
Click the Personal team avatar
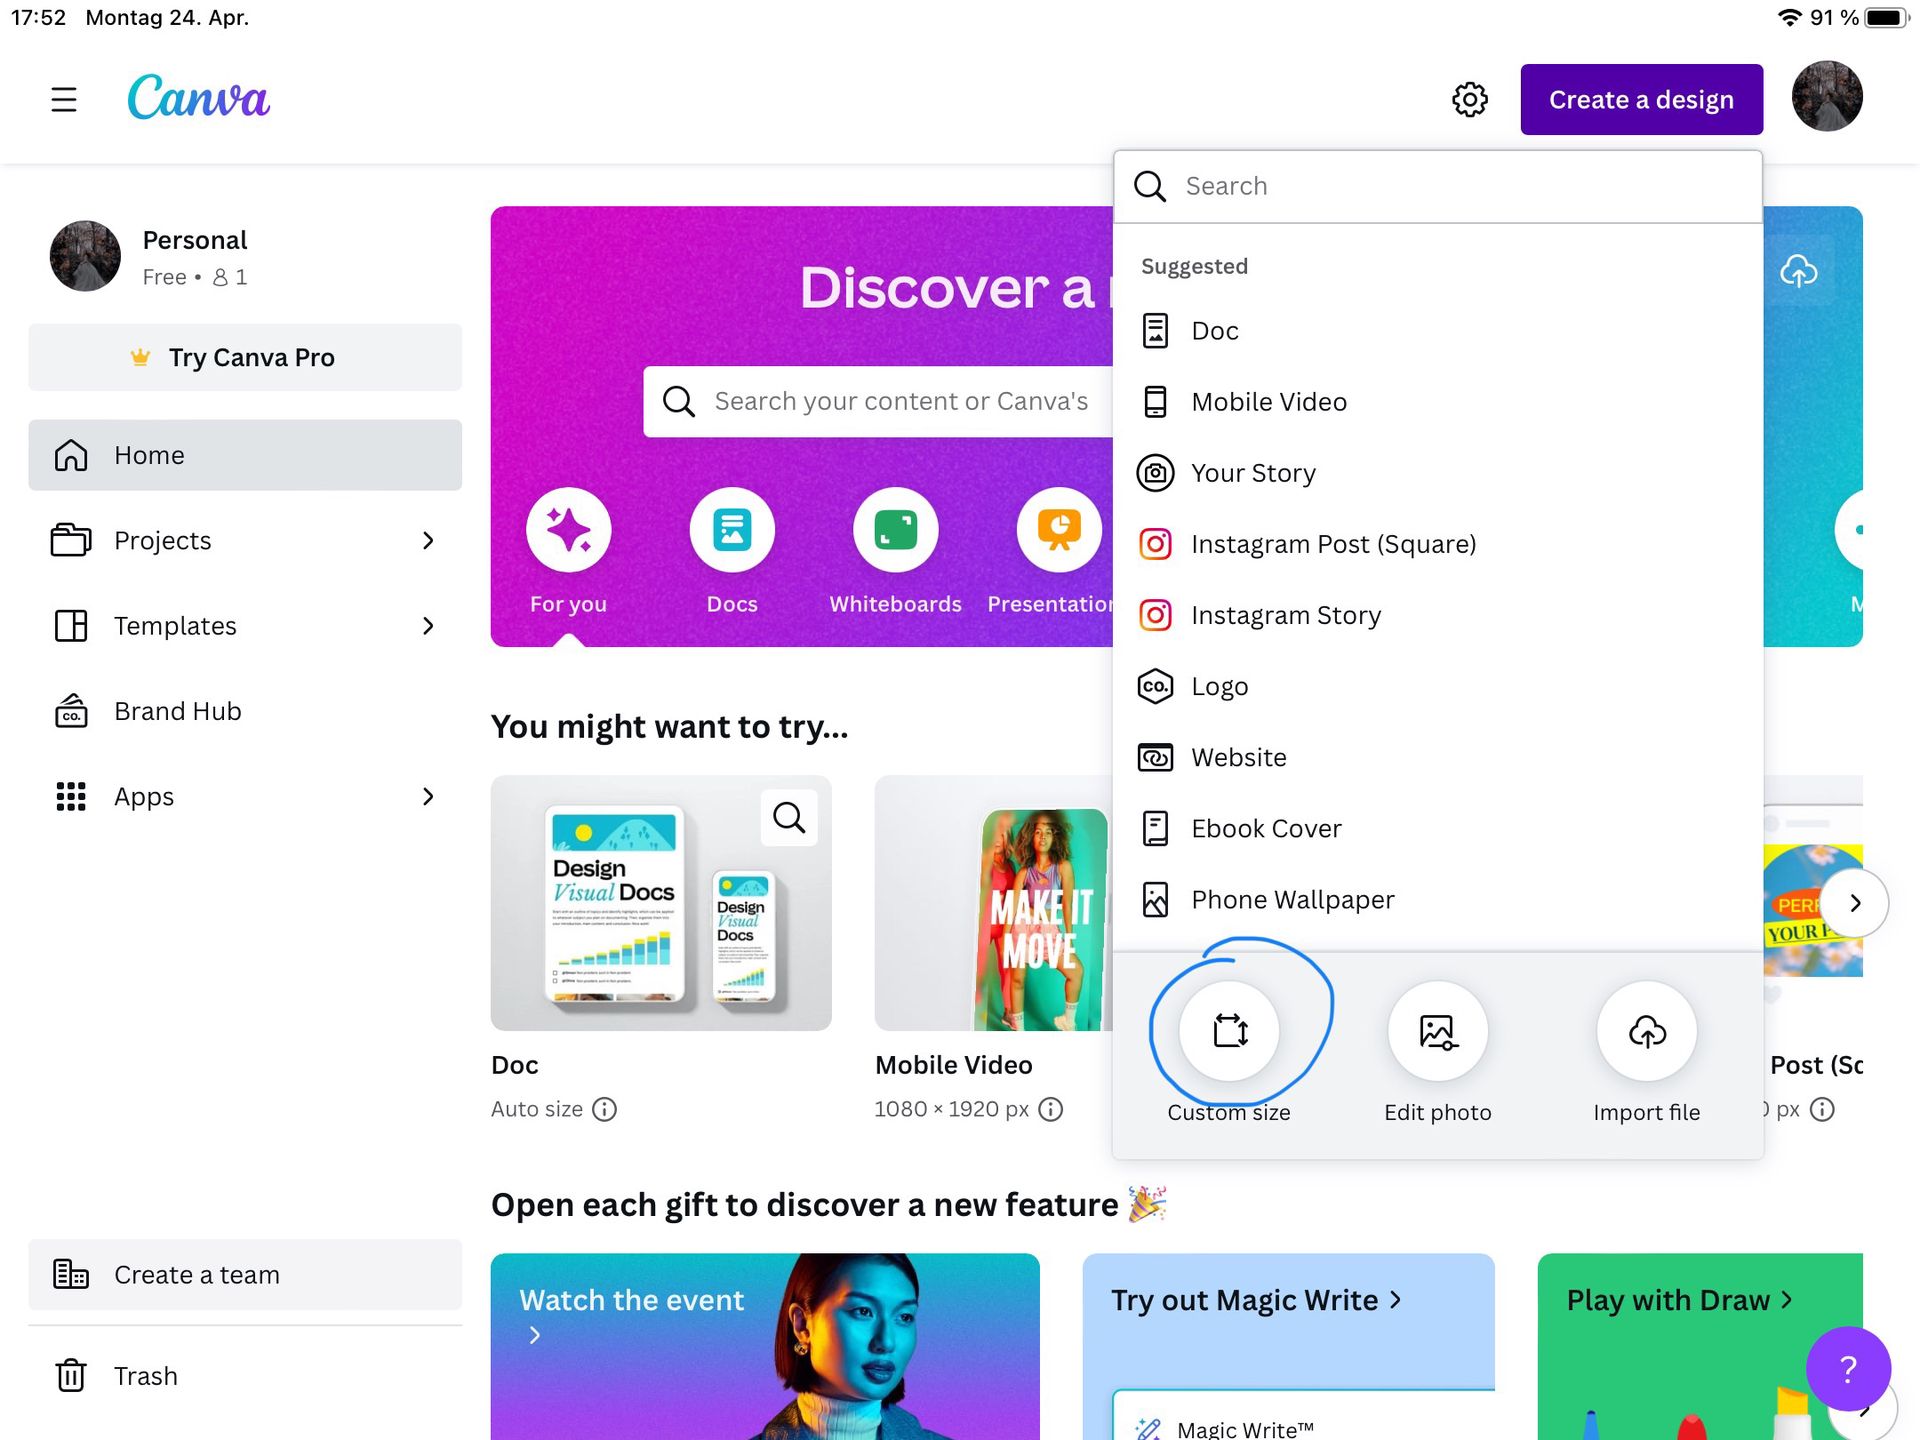85,256
